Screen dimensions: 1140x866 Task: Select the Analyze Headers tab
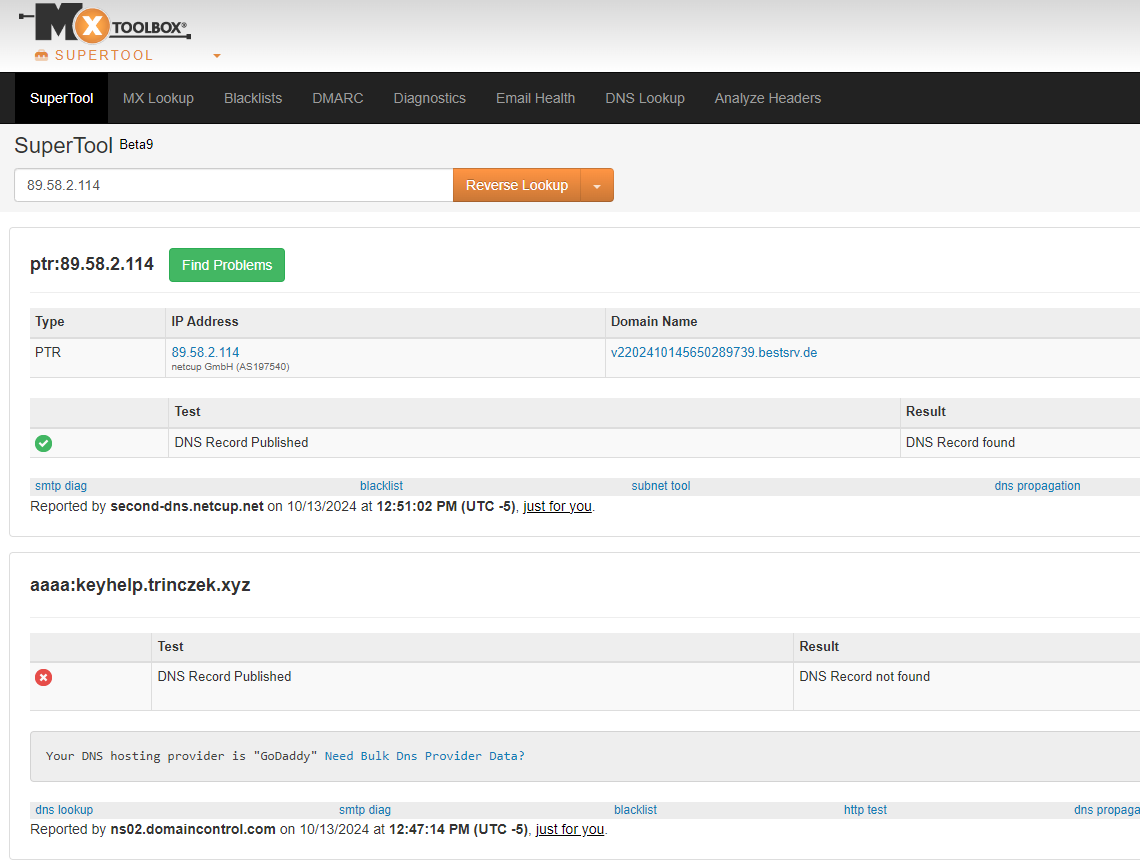coord(767,98)
